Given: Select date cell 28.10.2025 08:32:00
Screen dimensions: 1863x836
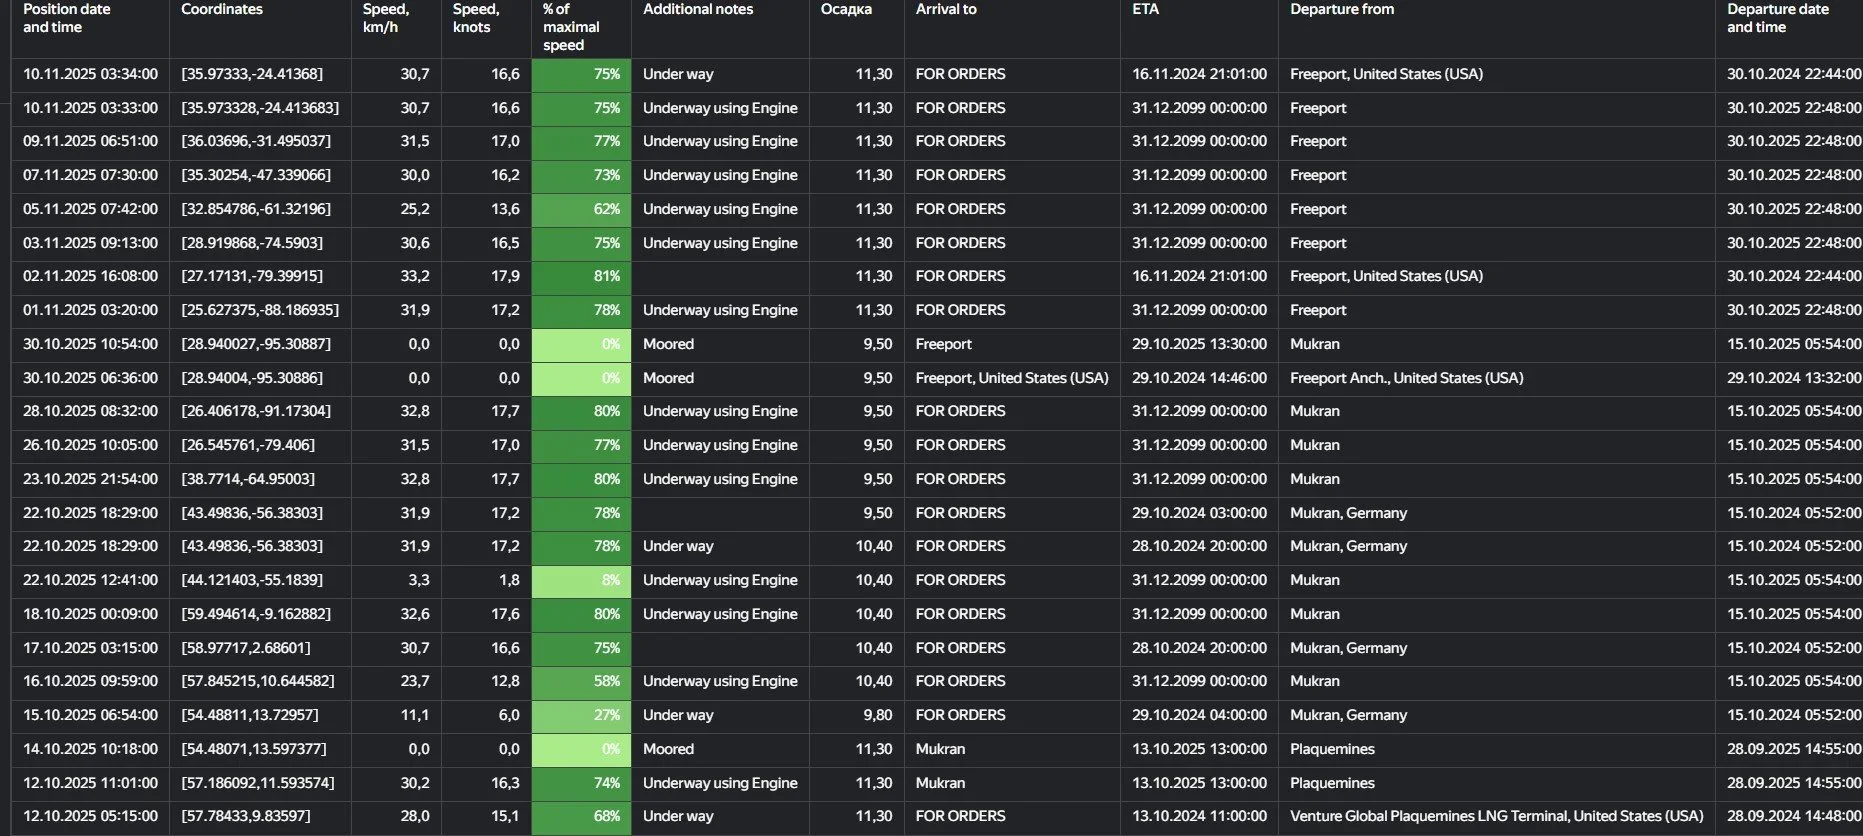Looking at the screenshot, I should pos(90,411).
